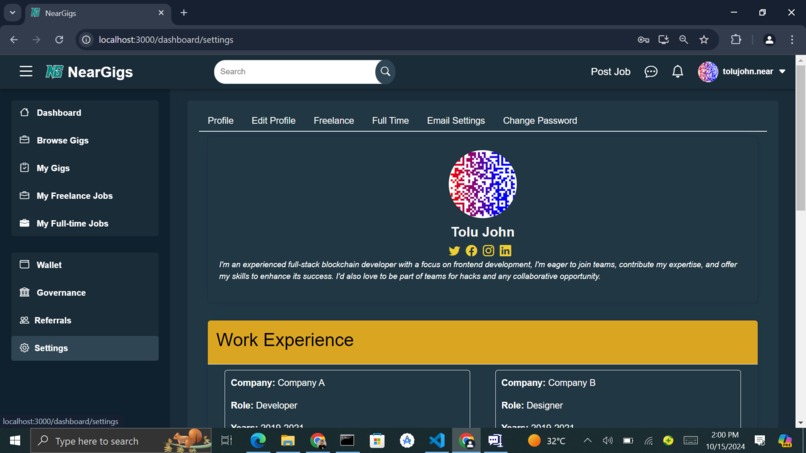
Task: Switch to the Profile tab
Action: [x=221, y=120]
